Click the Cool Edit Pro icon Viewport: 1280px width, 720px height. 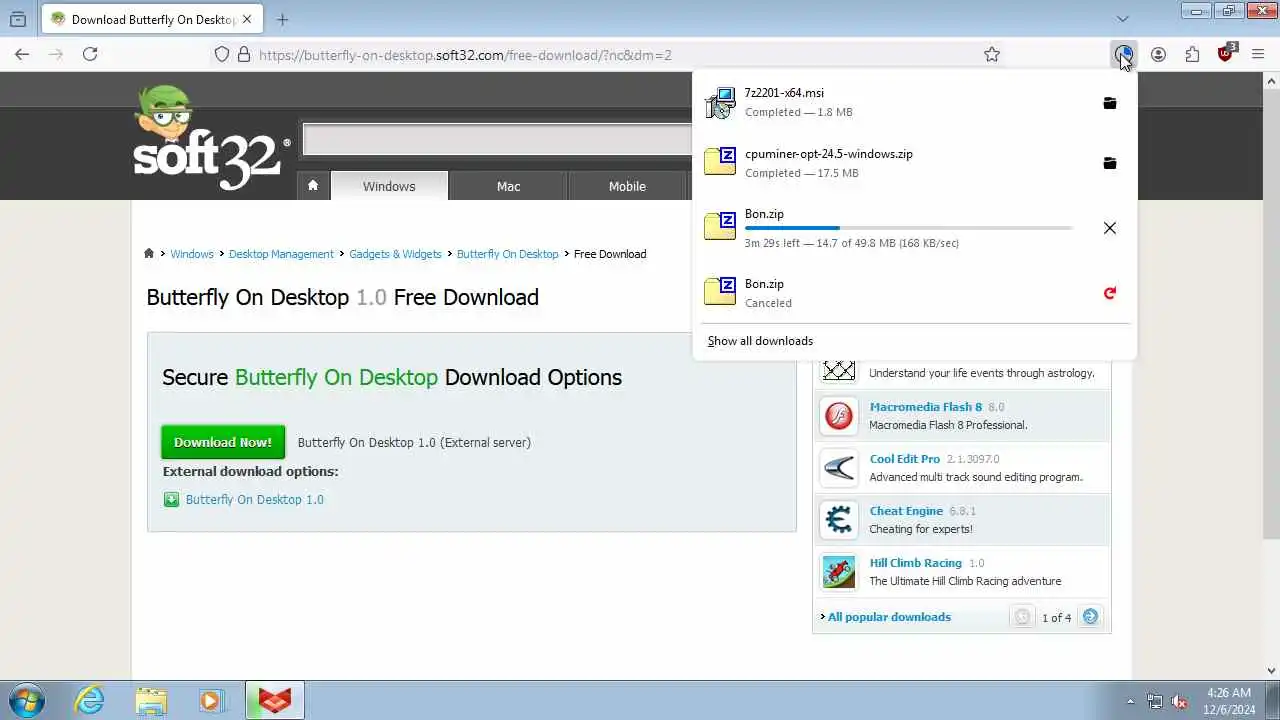[x=839, y=468]
